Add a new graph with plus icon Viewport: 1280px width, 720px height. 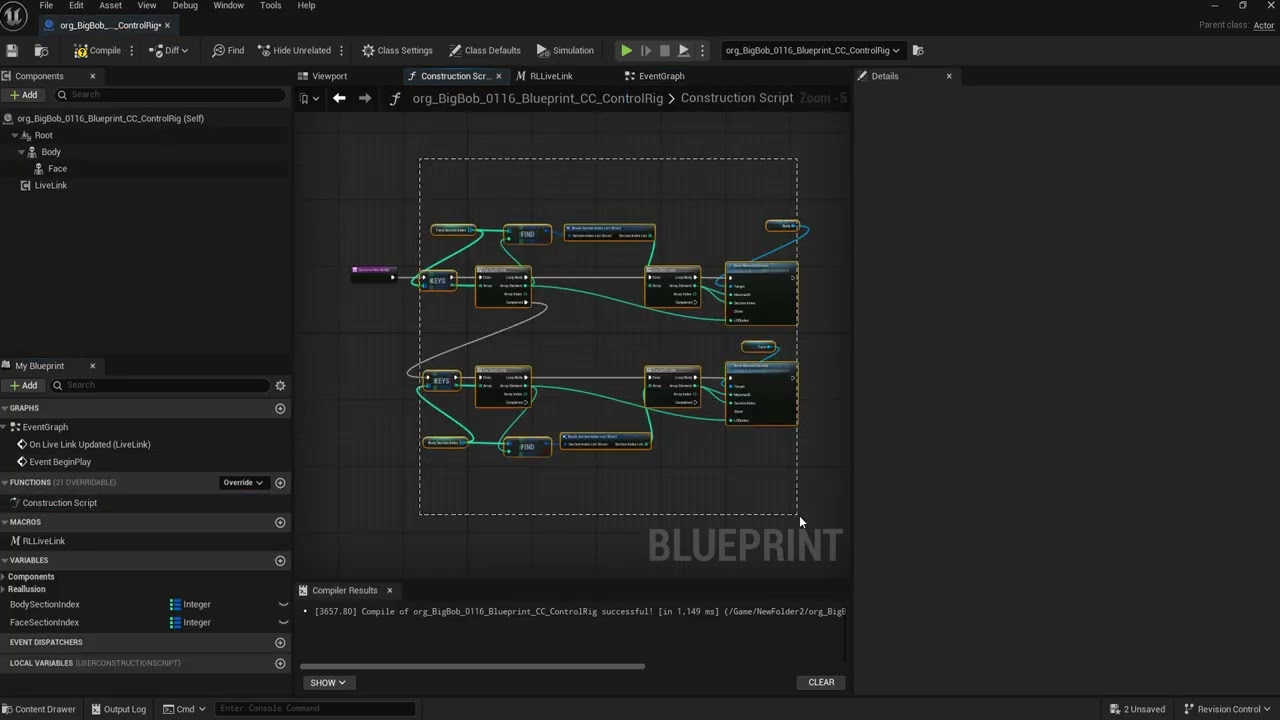pyautogui.click(x=280, y=408)
